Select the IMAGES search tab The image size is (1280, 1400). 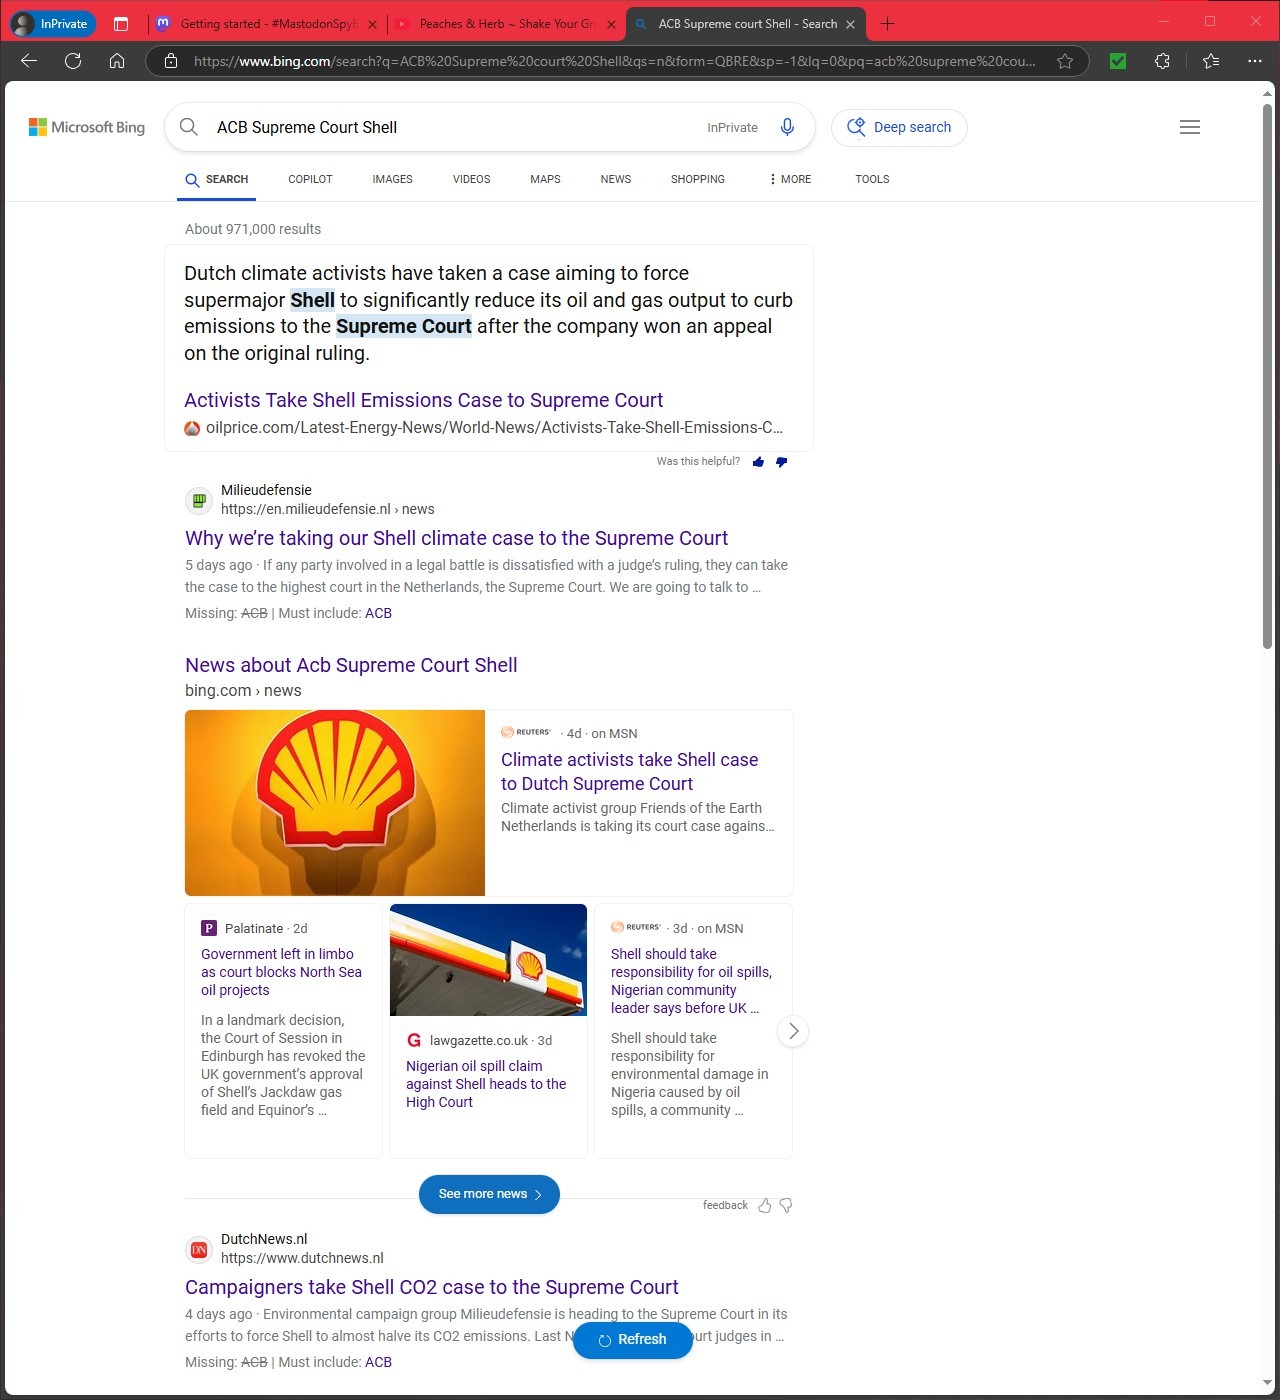392,179
